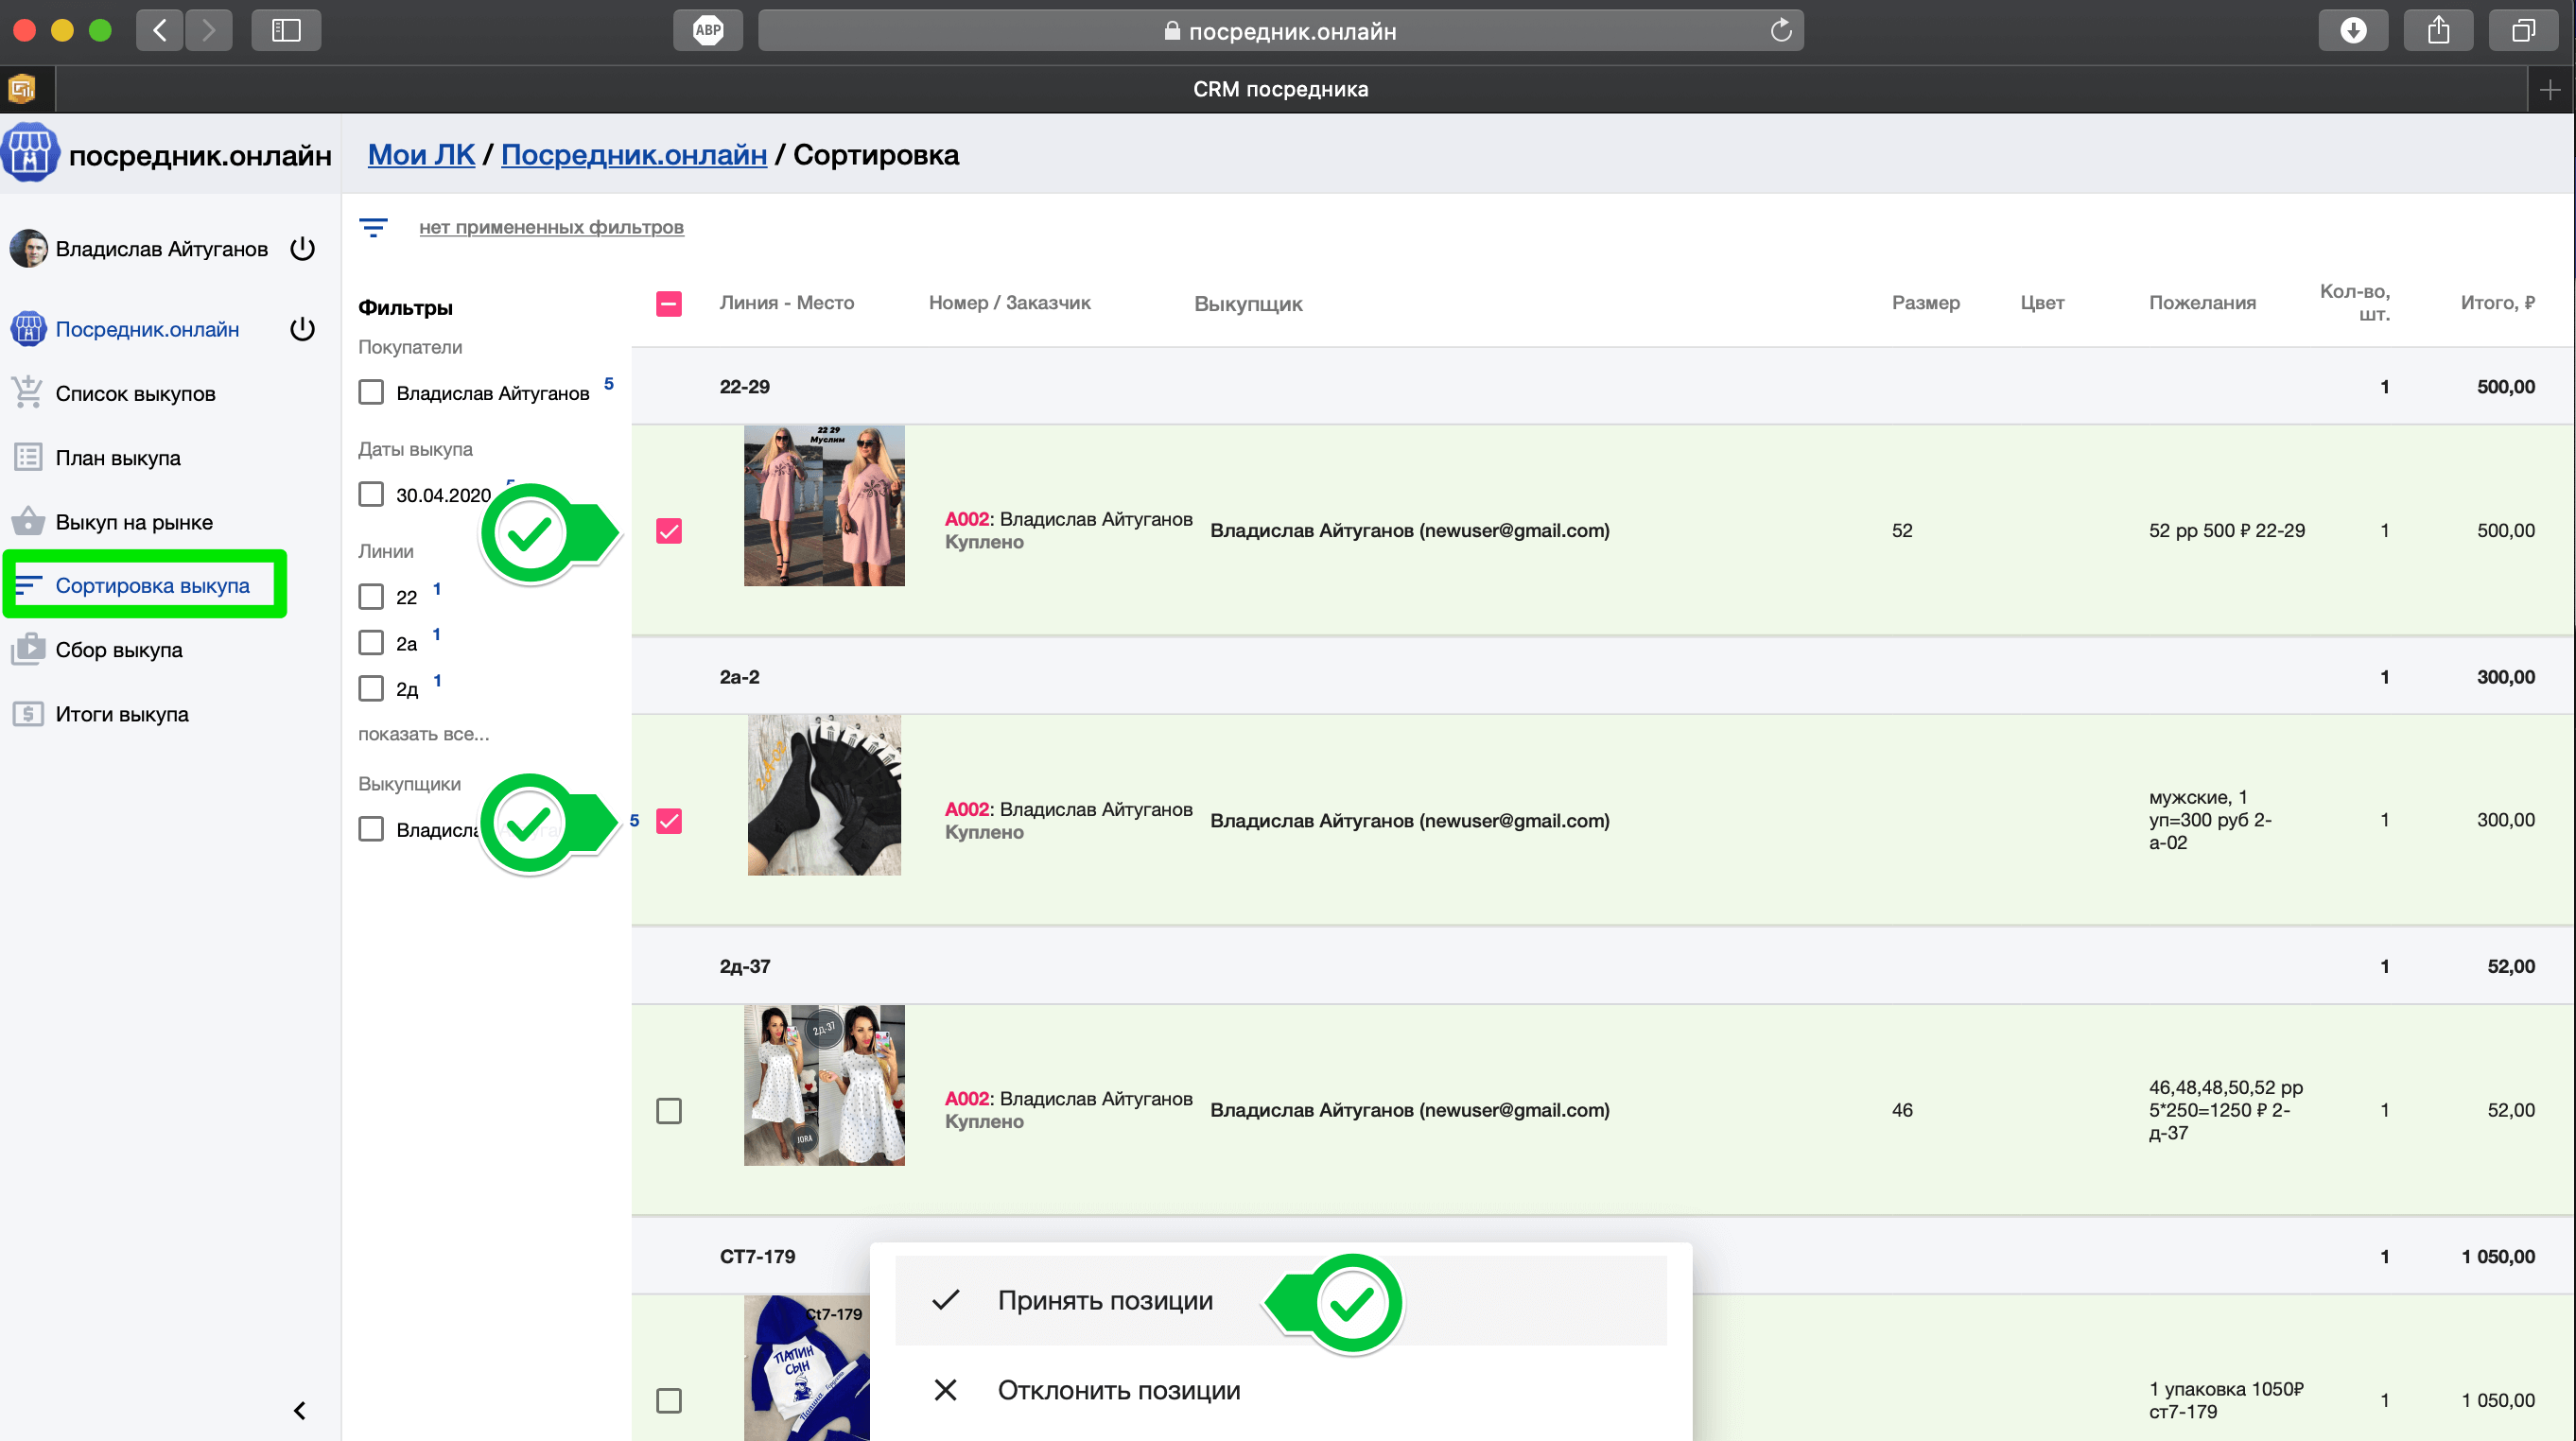Open Safari downloads icon
This screenshot has height=1441, width=2576.
[x=2352, y=30]
